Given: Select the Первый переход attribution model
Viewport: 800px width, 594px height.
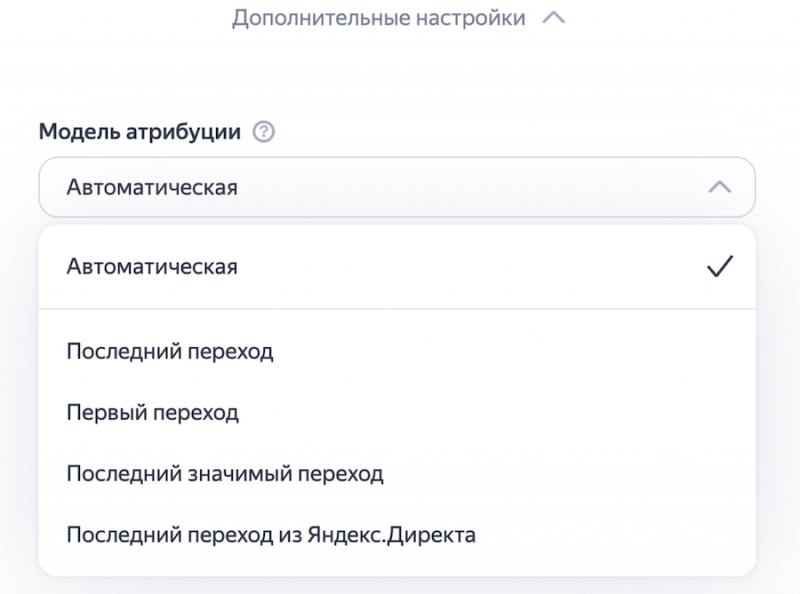Looking at the screenshot, I should click(x=153, y=412).
